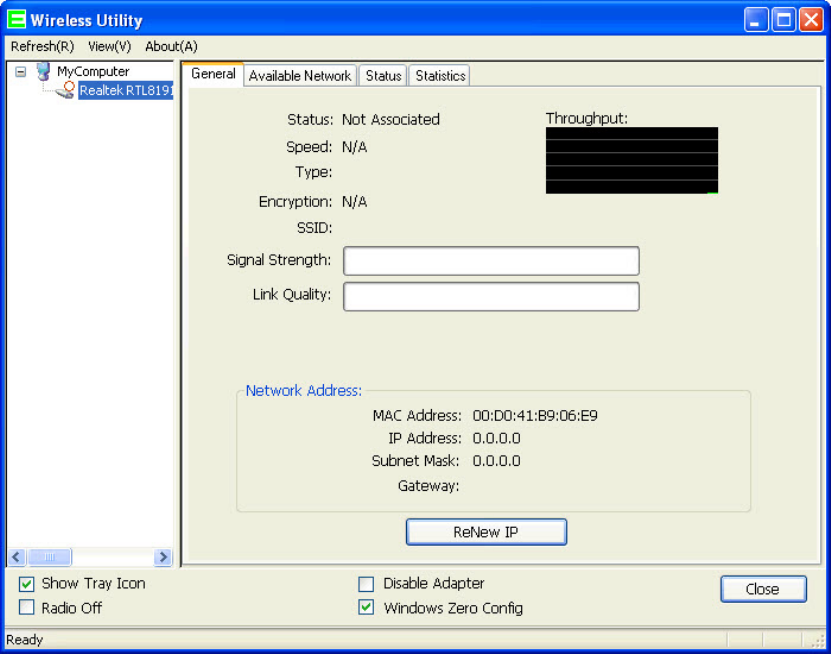Select the MyComputer tree item label

click(x=93, y=72)
